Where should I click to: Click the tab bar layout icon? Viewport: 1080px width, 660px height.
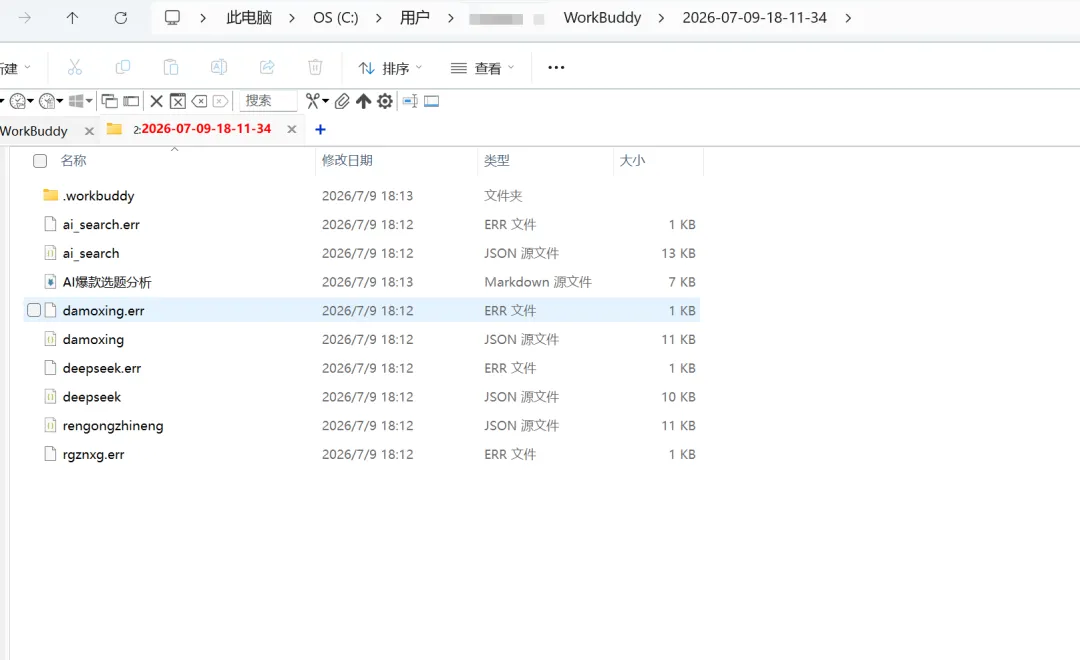[x=131, y=101]
